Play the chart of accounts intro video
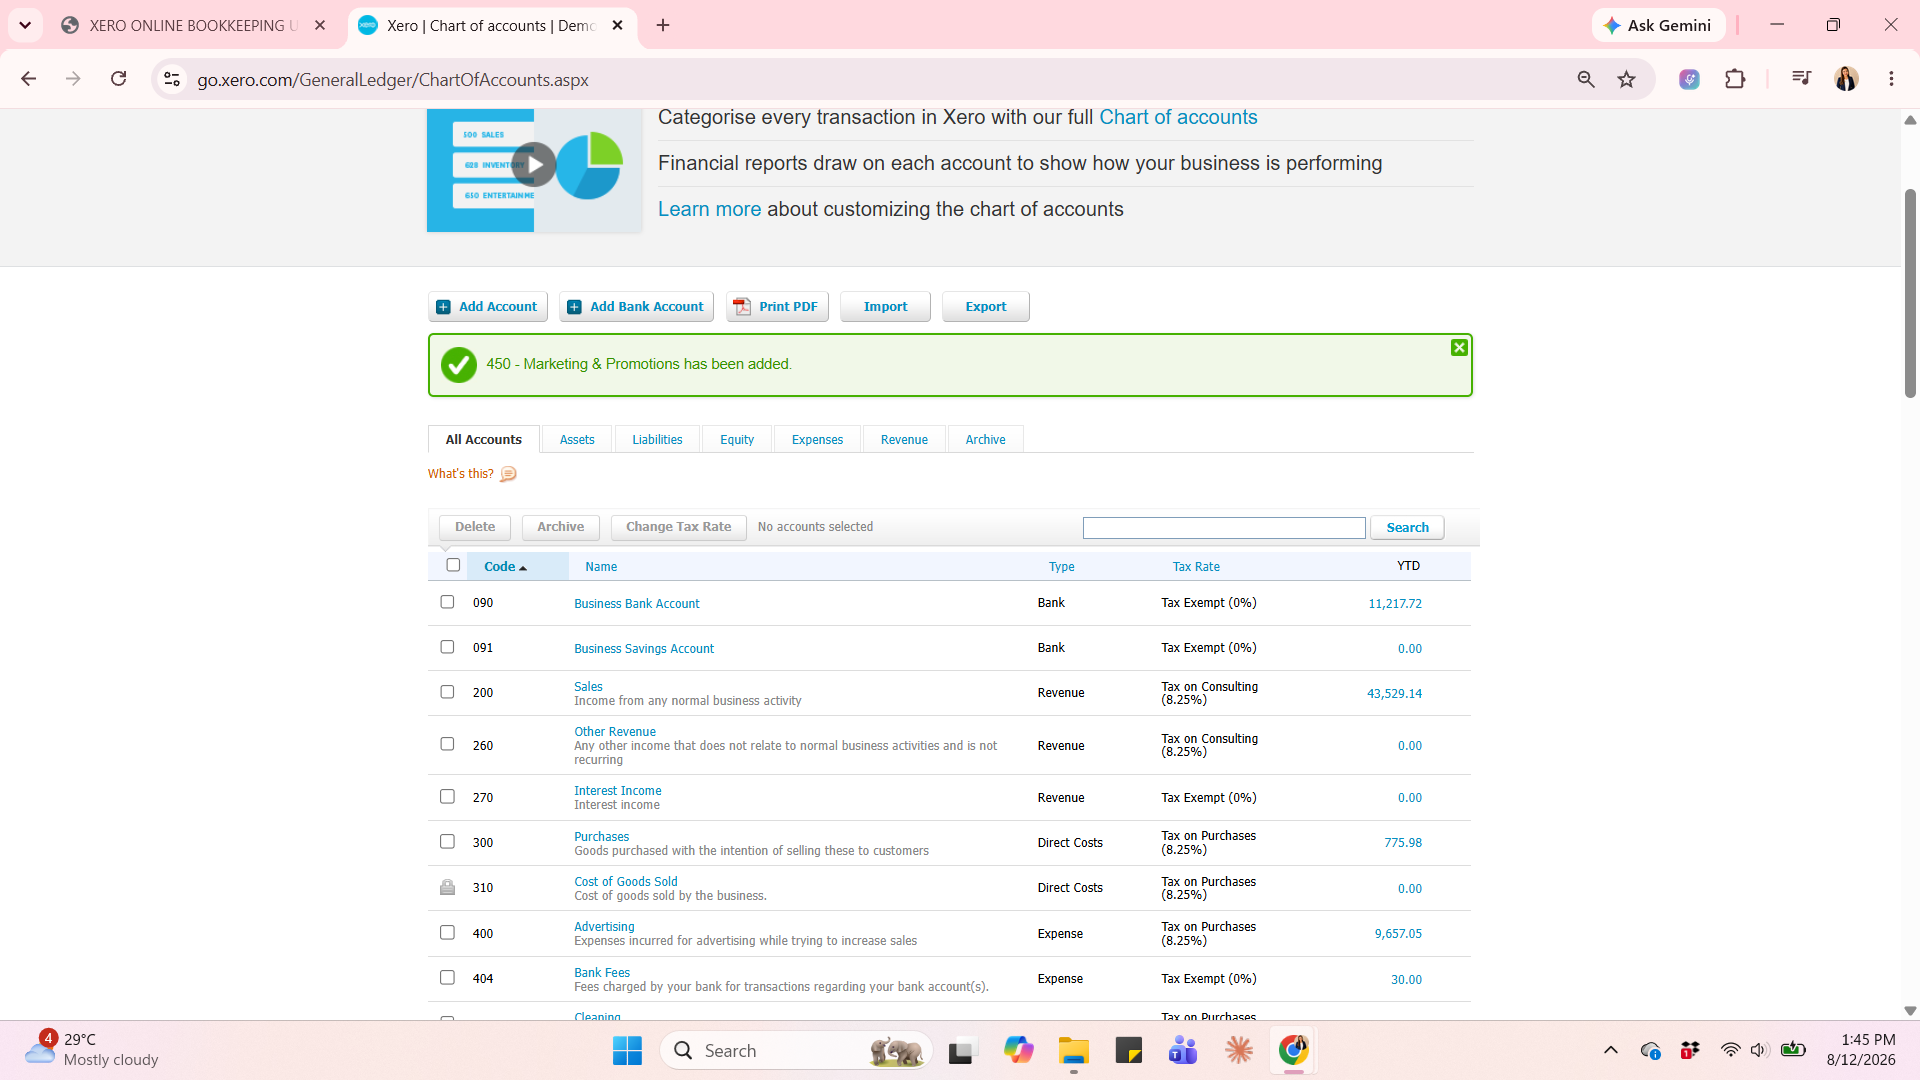This screenshot has width=1920, height=1080. [534, 165]
